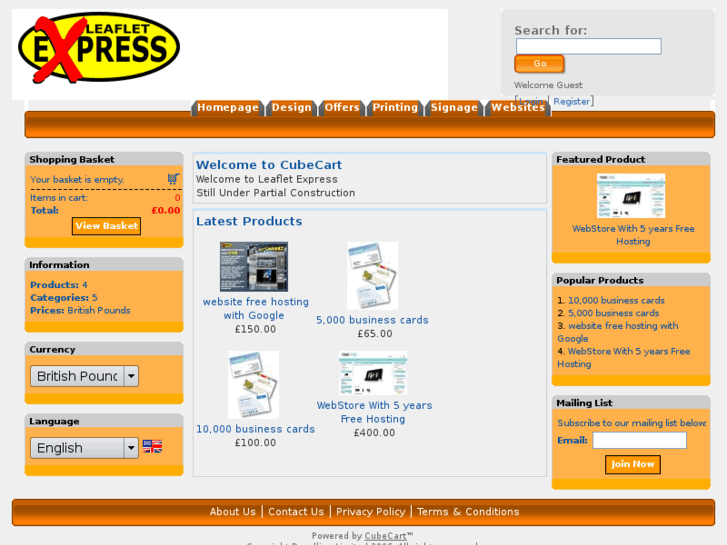Click the 'Categories: 5' information text

tap(64, 298)
